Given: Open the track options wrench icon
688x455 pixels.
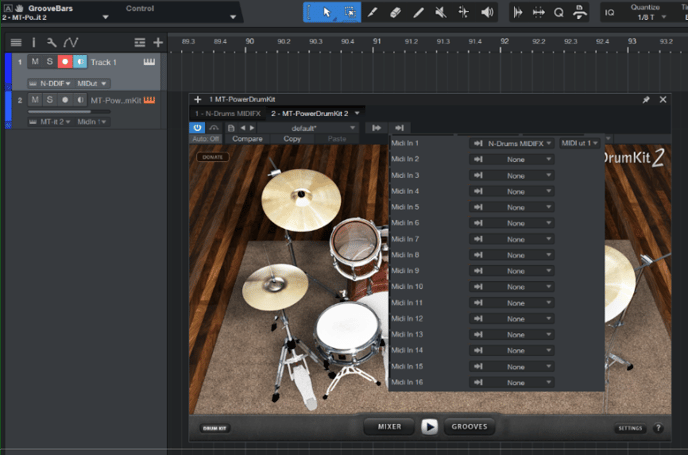Looking at the screenshot, I should 51,42.
